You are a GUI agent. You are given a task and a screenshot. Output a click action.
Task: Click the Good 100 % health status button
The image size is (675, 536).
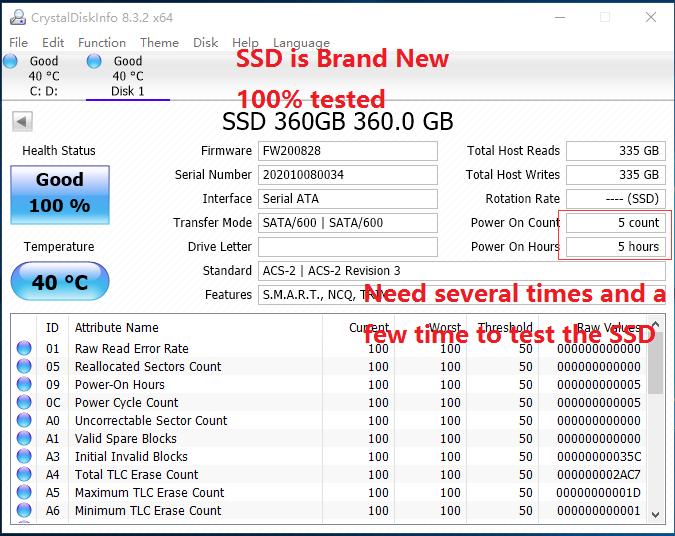(60, 195)
